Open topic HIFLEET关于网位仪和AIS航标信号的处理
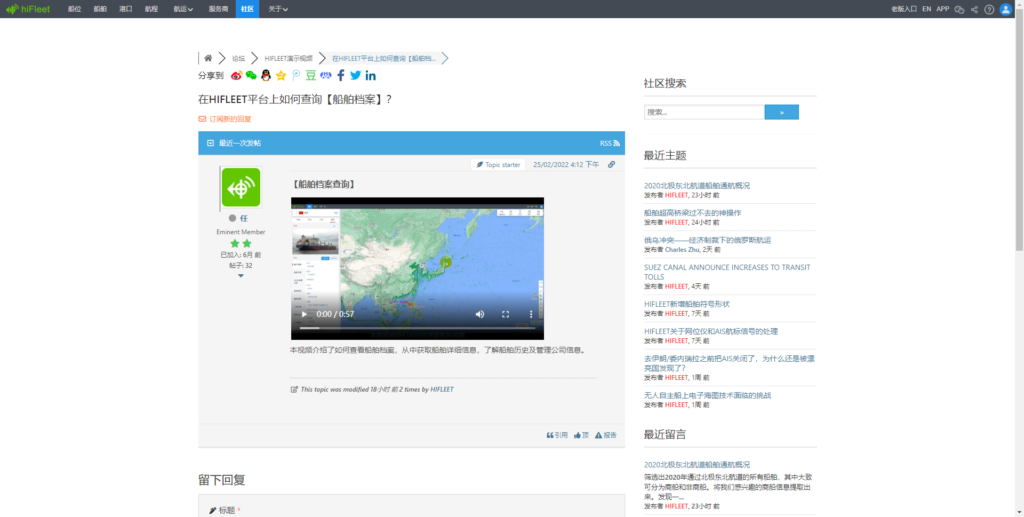The height and width of the screenshot is (517, 1024). point(711,332)
